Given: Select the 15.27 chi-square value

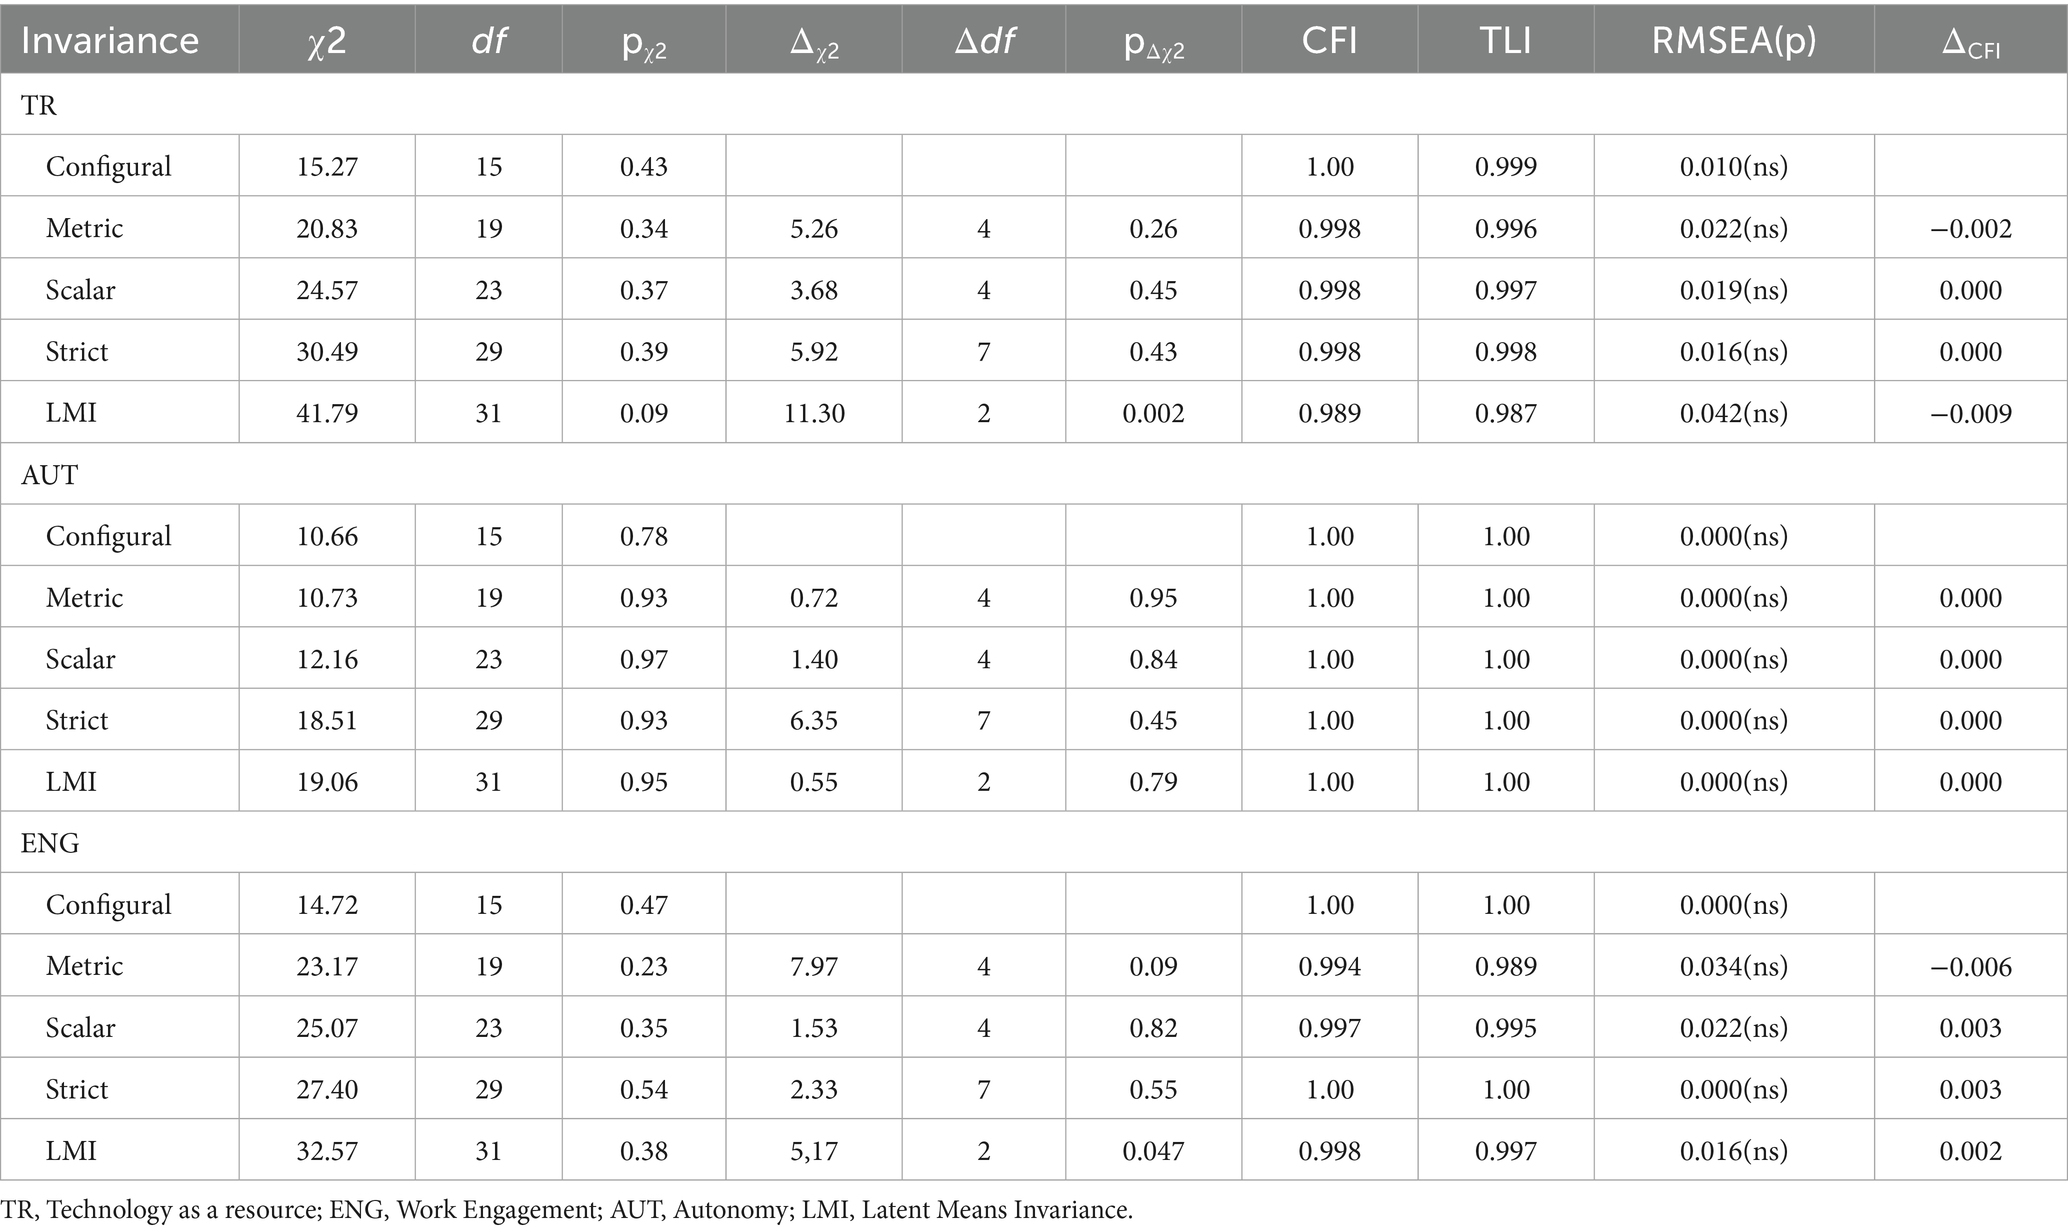Looking at the screenshot, I should coord(327,166).
